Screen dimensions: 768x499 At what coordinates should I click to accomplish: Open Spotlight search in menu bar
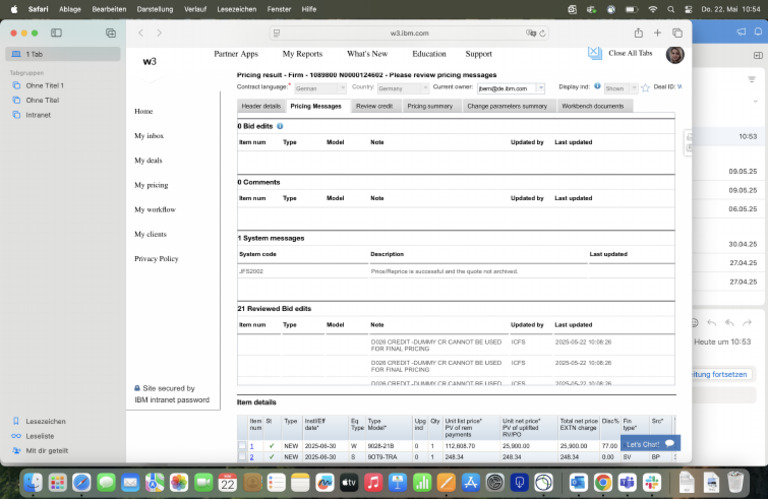tap(671, 9)
